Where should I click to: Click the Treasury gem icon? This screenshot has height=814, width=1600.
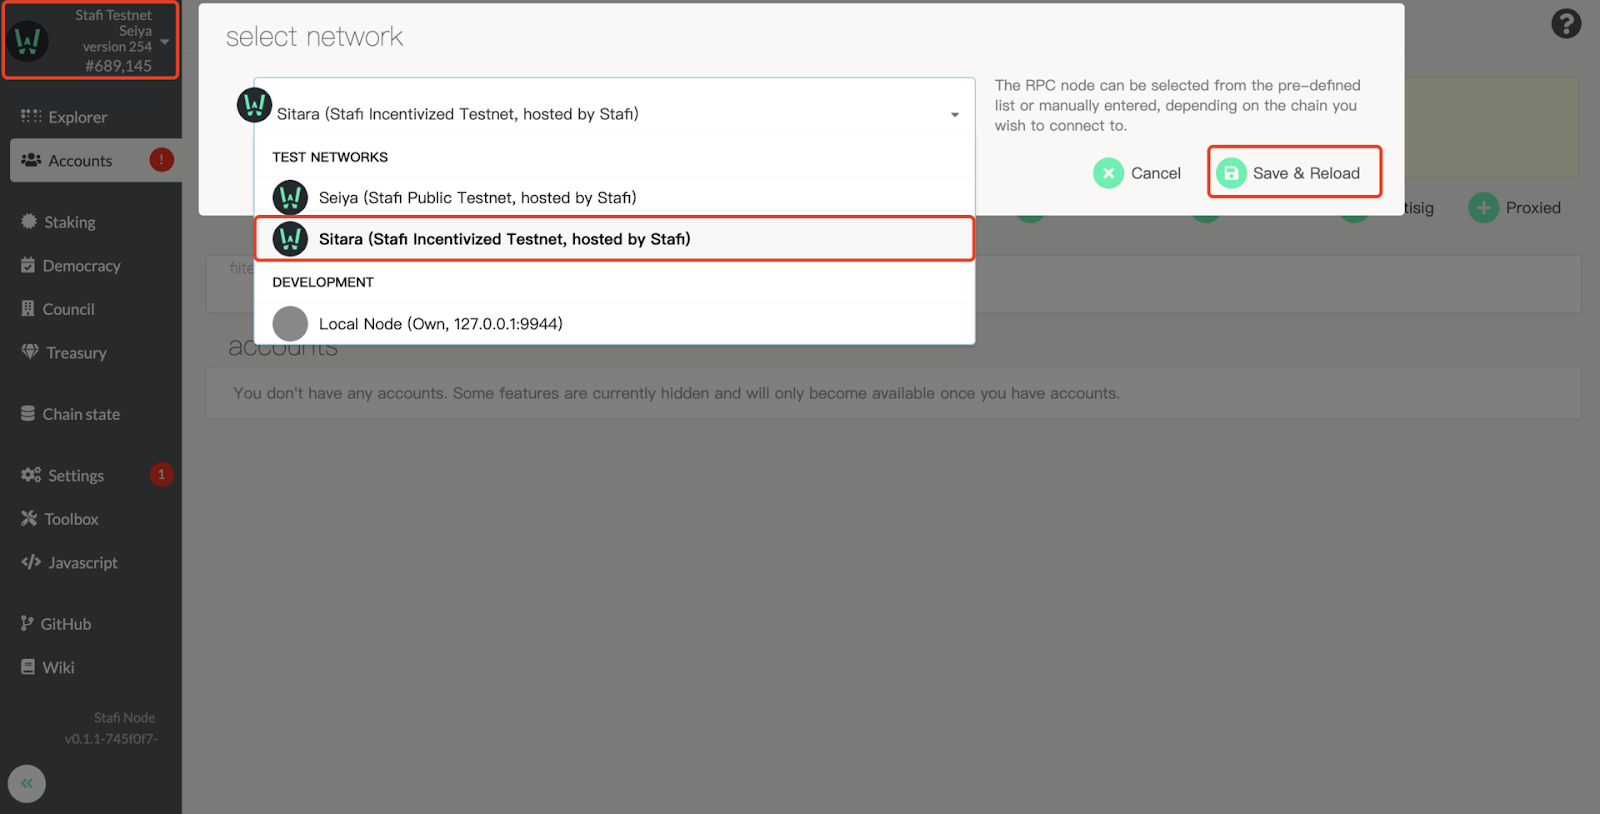coord(30,352)
